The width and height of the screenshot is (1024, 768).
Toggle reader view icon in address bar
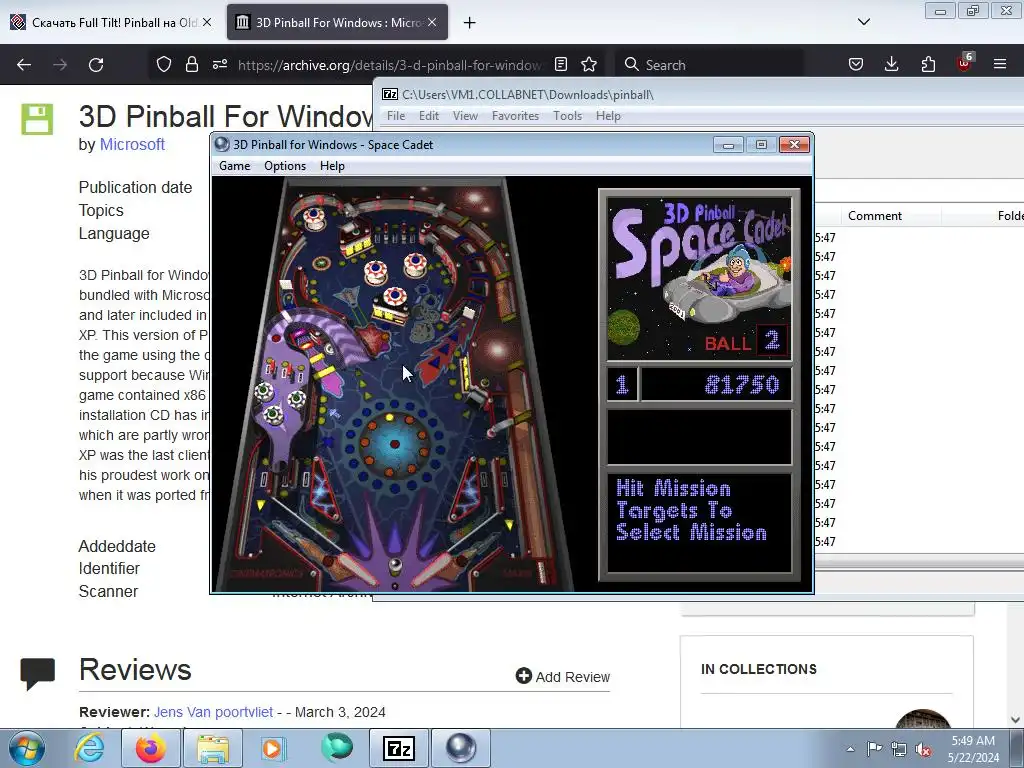(x=561, y=65)
